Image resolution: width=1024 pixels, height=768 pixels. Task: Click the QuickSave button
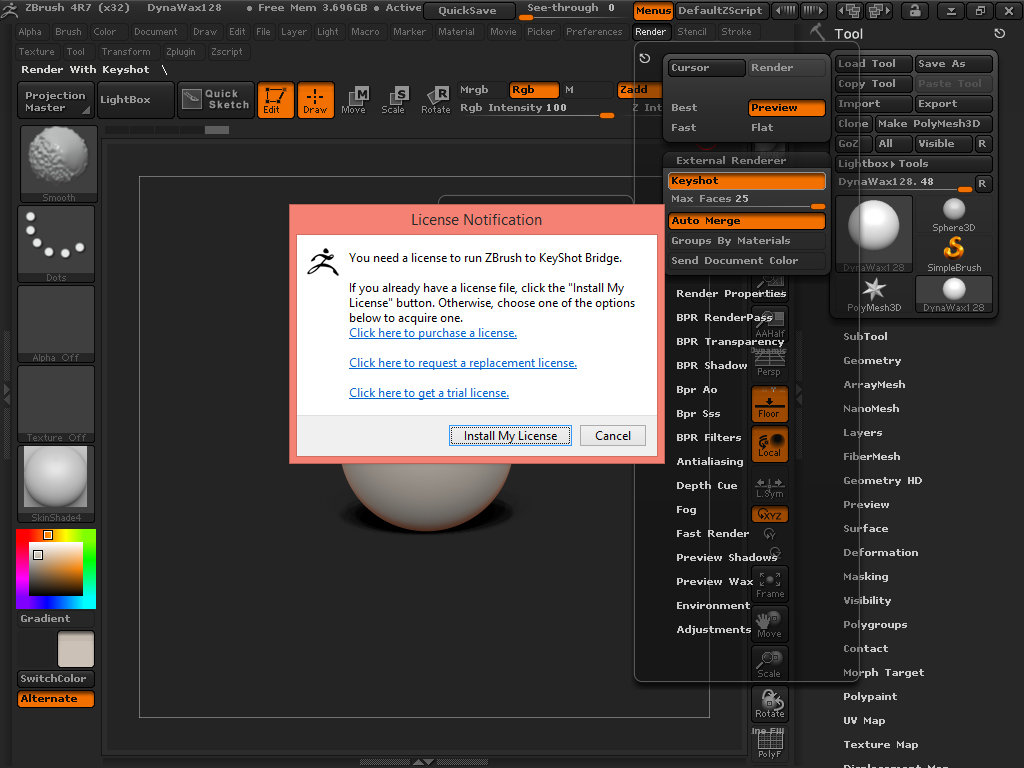point(468,10)
